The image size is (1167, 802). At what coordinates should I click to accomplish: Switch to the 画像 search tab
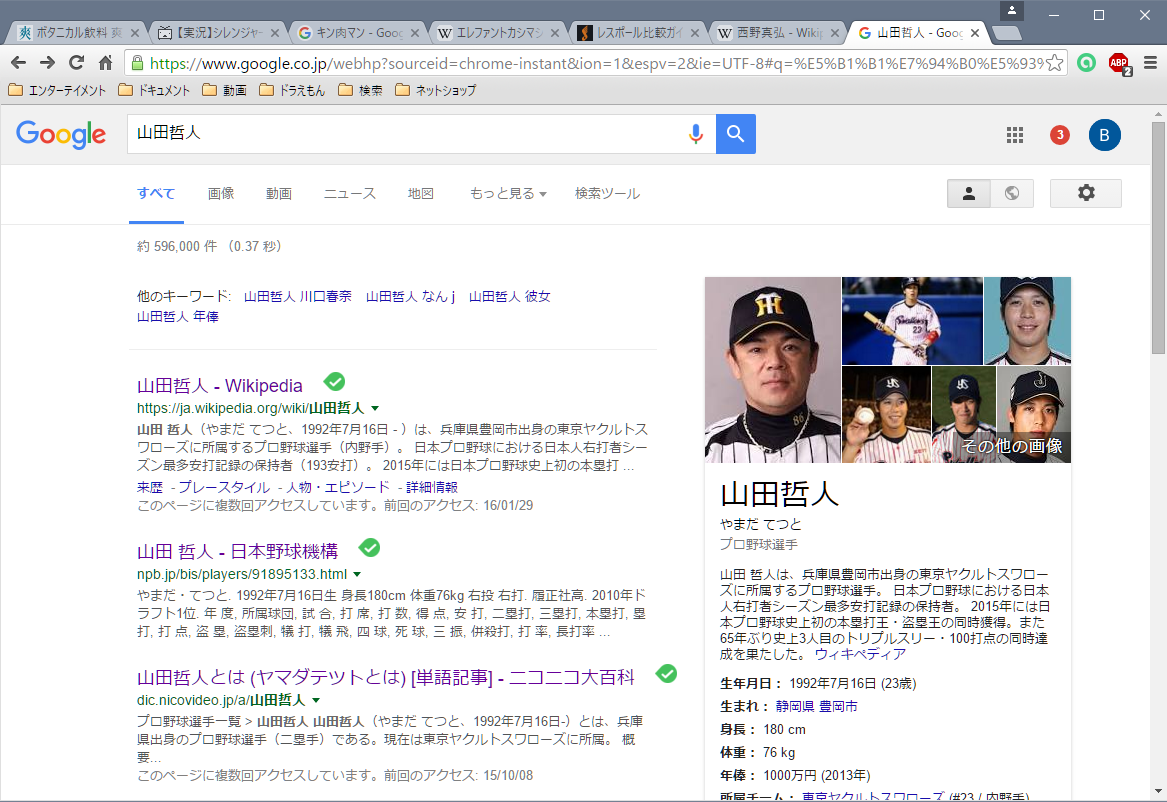click(x=220, y=193)
